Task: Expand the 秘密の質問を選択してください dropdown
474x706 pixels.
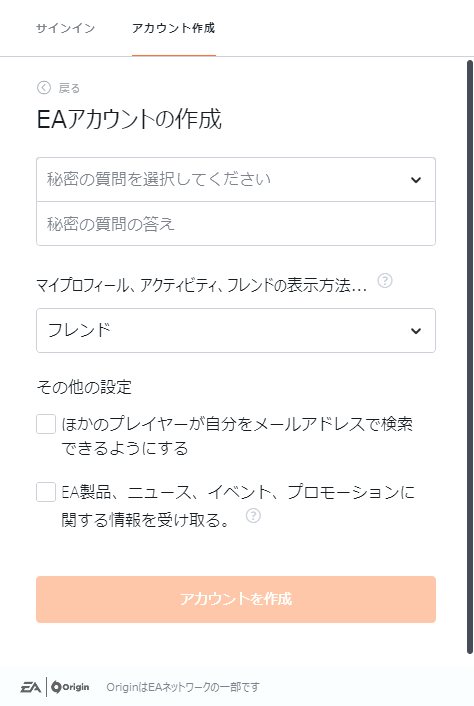Action: tap(236, 180)
